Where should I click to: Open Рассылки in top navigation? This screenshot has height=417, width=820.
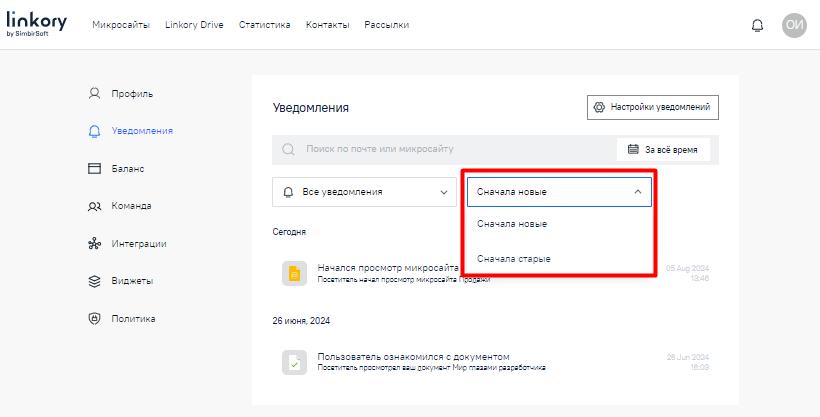tap(386, 25)
